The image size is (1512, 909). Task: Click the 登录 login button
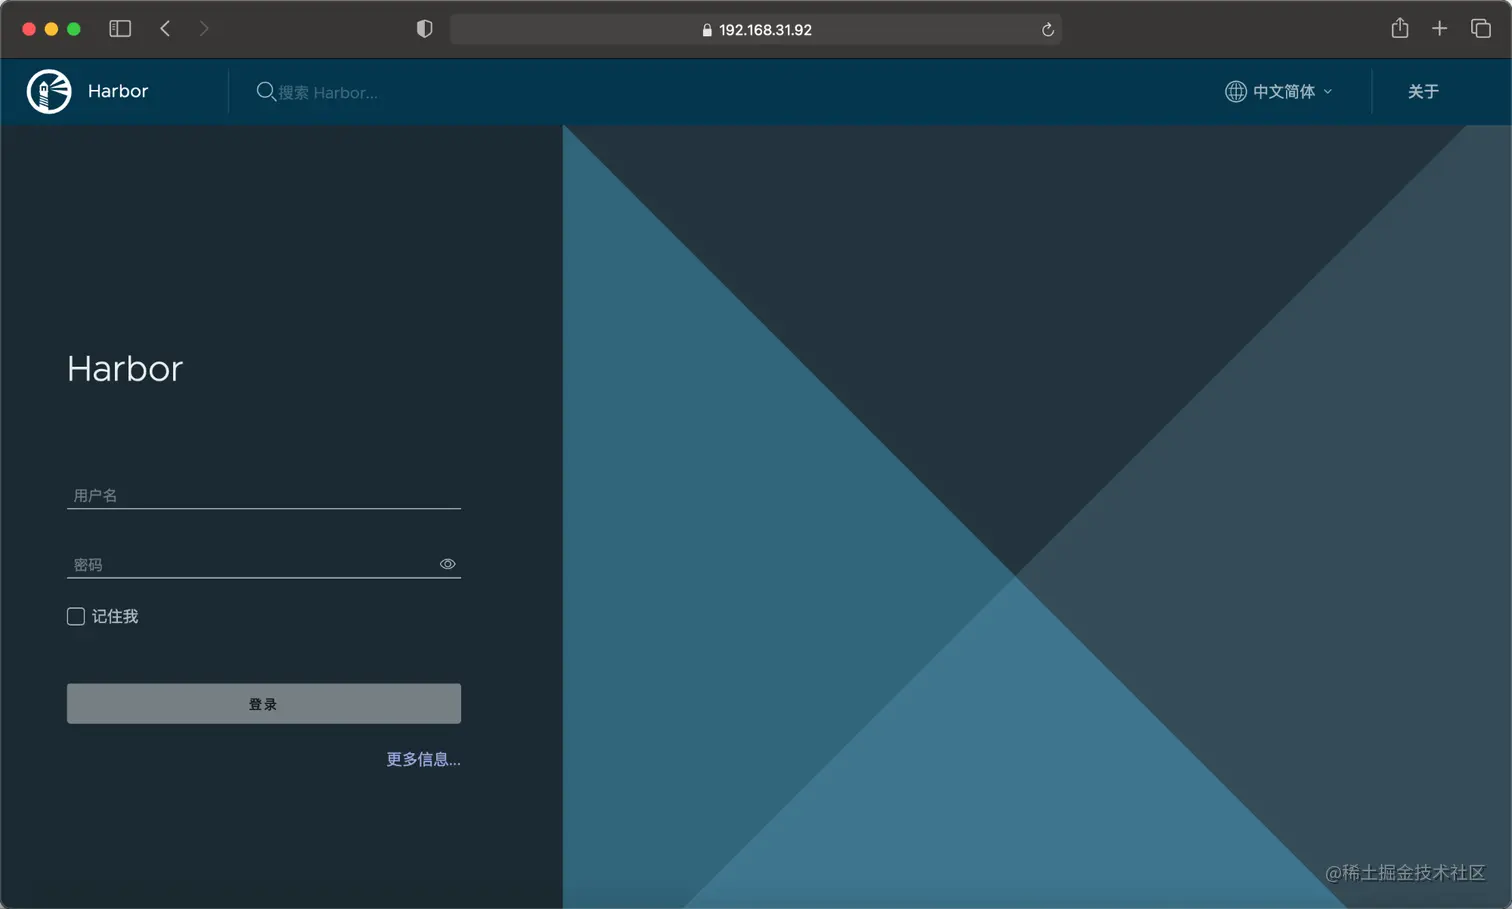264,704
